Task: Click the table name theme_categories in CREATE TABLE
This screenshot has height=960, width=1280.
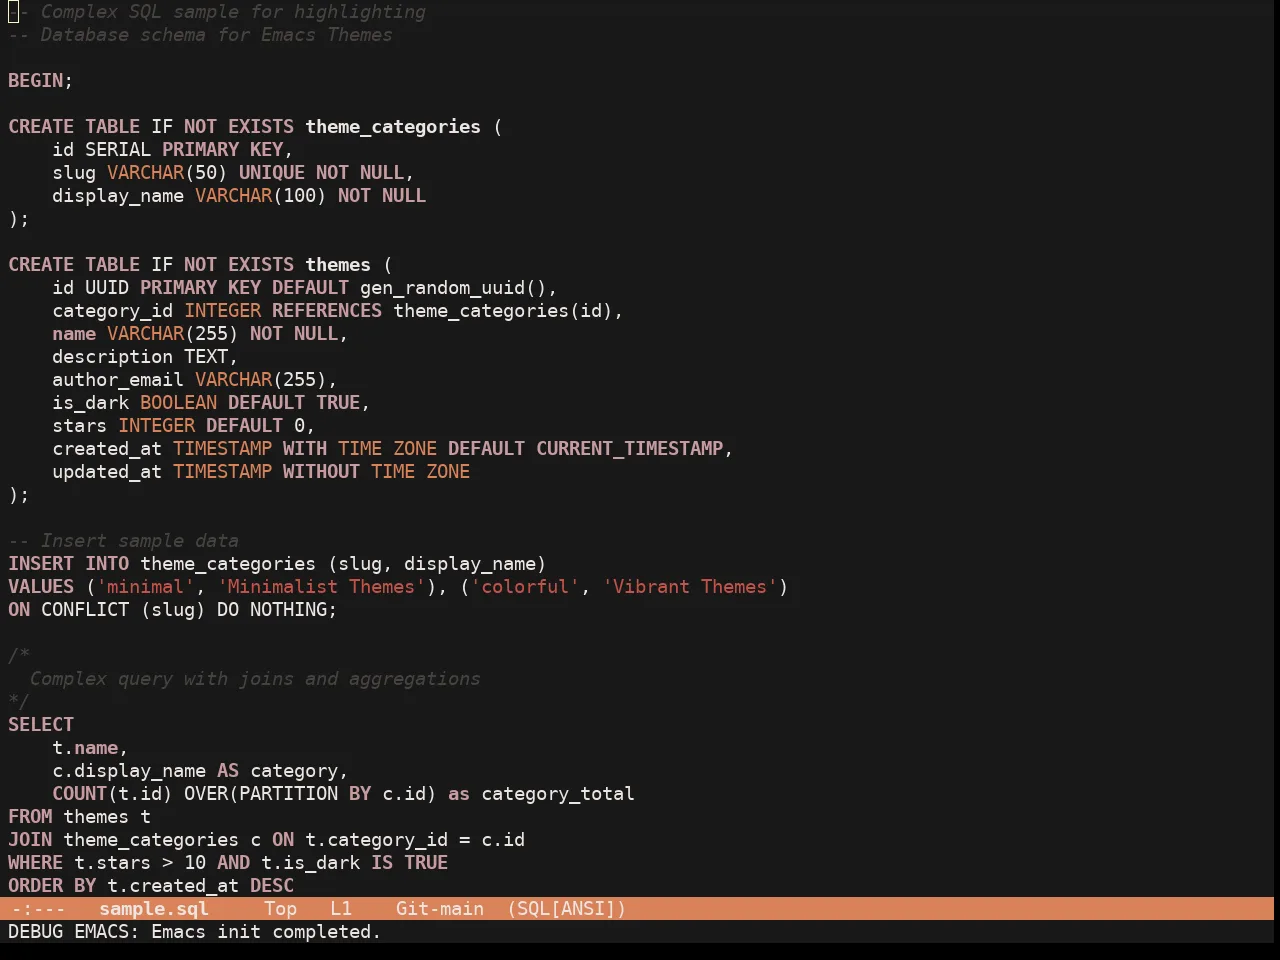Action: 393,127
